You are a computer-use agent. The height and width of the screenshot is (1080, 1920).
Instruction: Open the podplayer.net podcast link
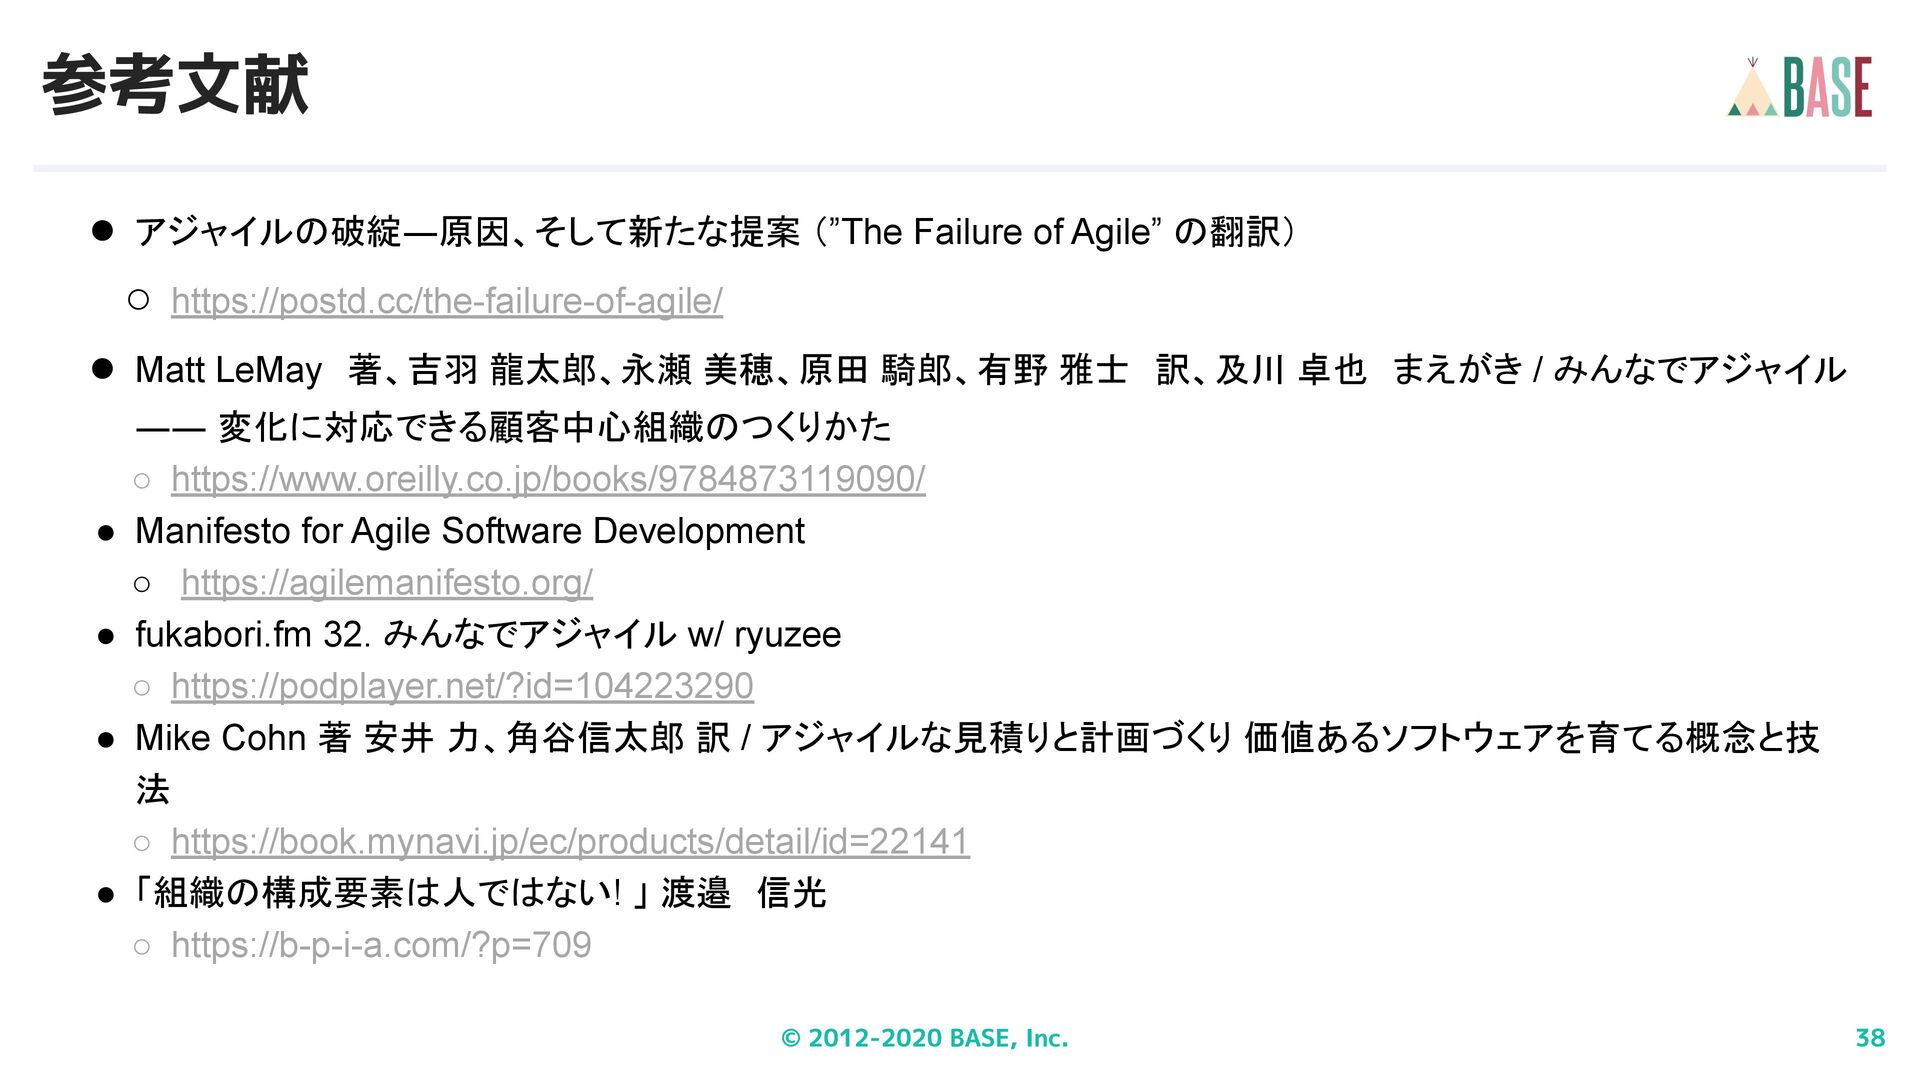tap(462, 686)
